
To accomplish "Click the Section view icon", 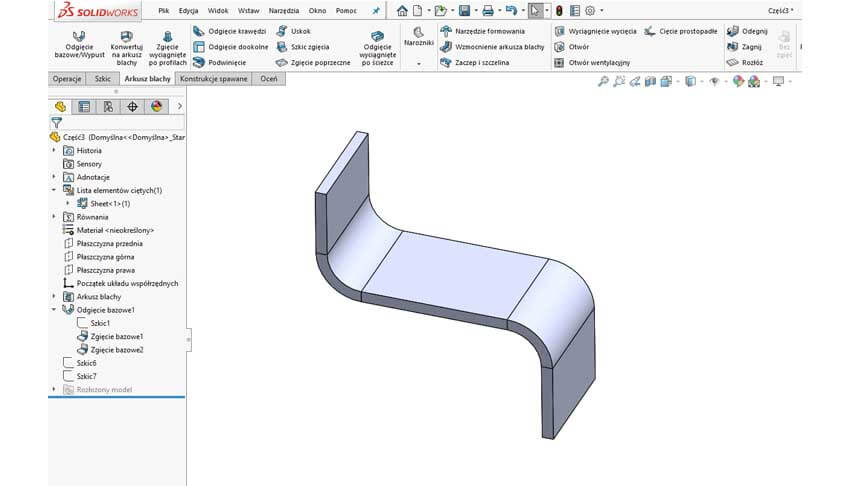I will (x=651, y=81).
